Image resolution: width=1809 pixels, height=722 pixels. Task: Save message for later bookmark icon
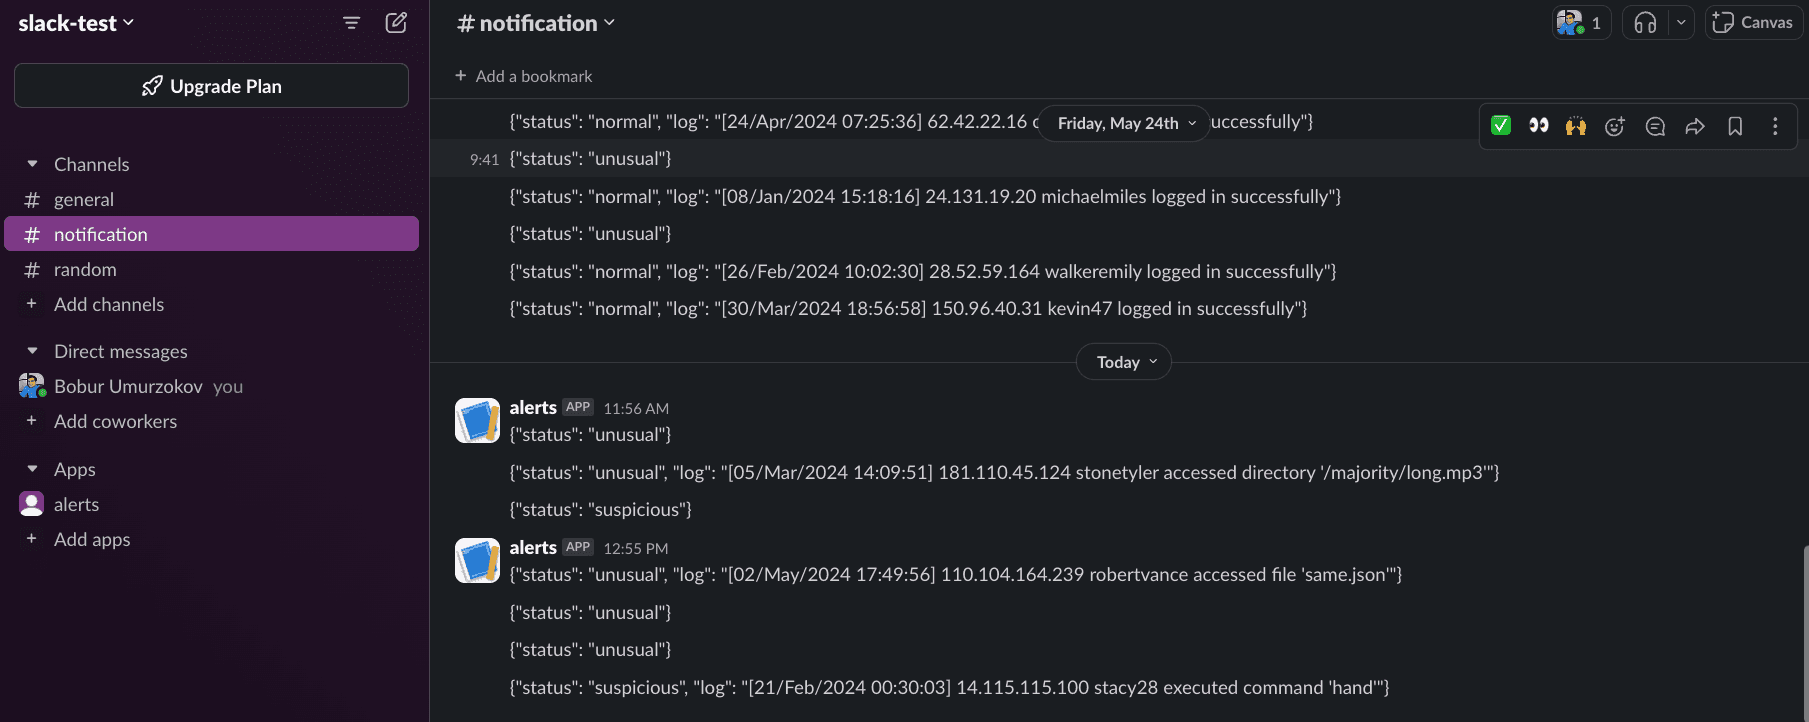coord(1735,126)
